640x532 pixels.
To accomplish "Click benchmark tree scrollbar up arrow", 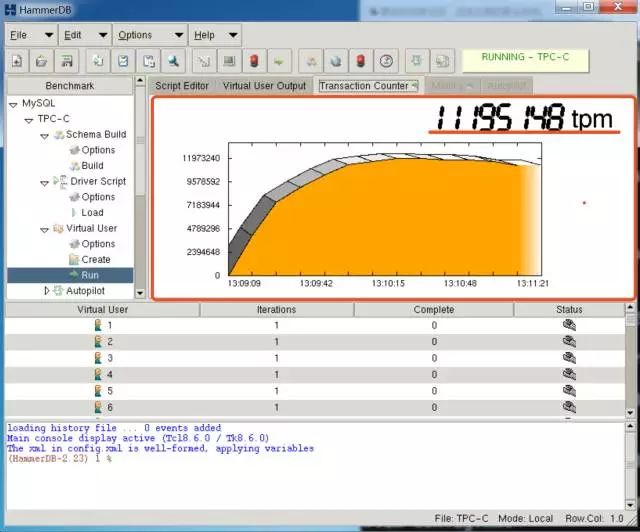I will 140,80.
